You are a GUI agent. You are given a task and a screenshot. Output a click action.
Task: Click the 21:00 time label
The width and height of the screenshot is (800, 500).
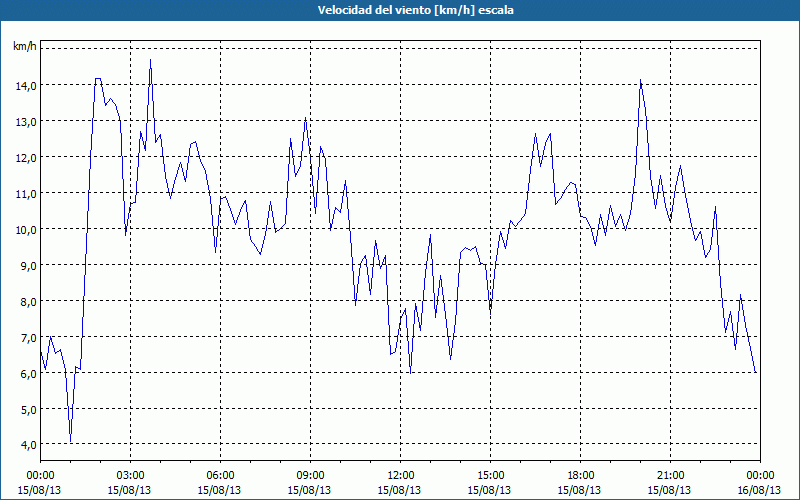tap(670, 476)
